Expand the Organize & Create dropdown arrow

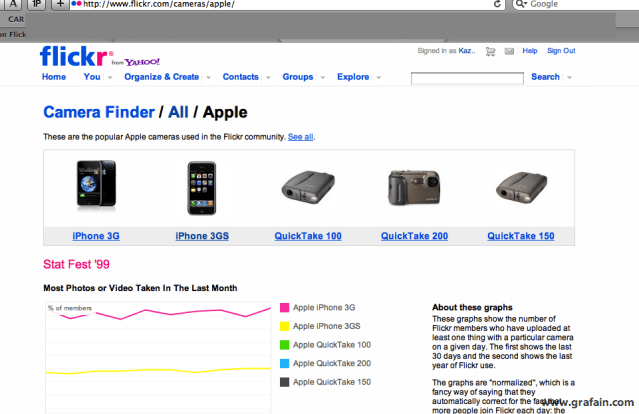[208, 77]
